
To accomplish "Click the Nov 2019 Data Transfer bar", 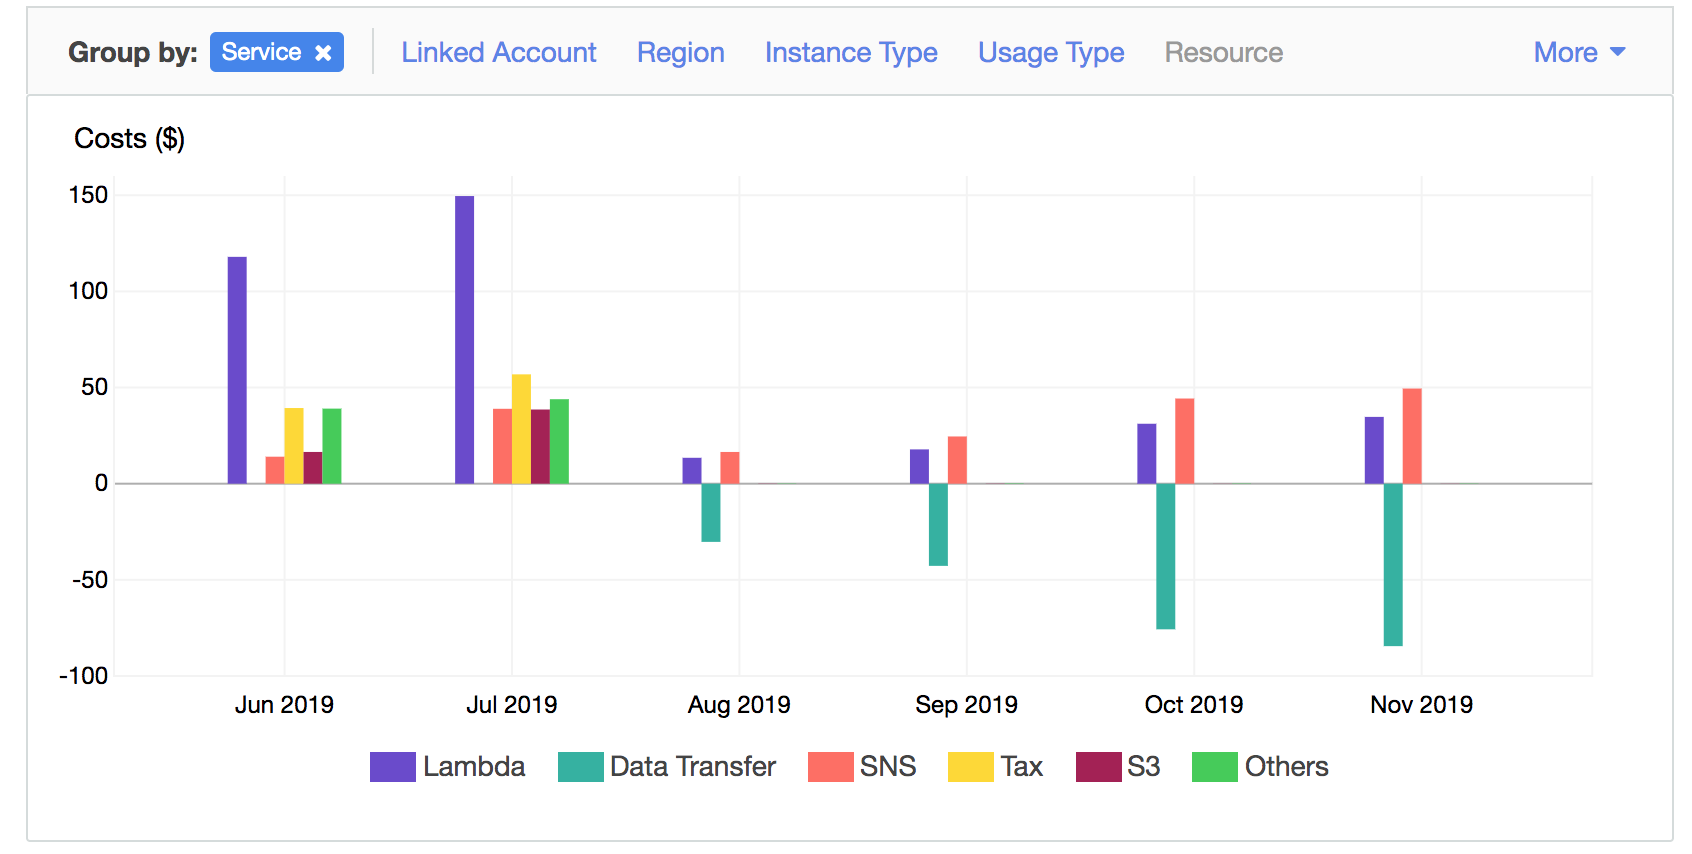I will (x=1392, y=565).
